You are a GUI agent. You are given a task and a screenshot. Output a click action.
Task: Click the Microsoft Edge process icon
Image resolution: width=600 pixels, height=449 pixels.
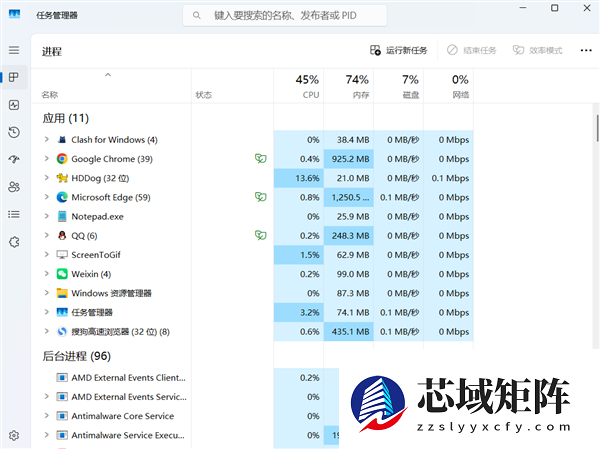62,197
